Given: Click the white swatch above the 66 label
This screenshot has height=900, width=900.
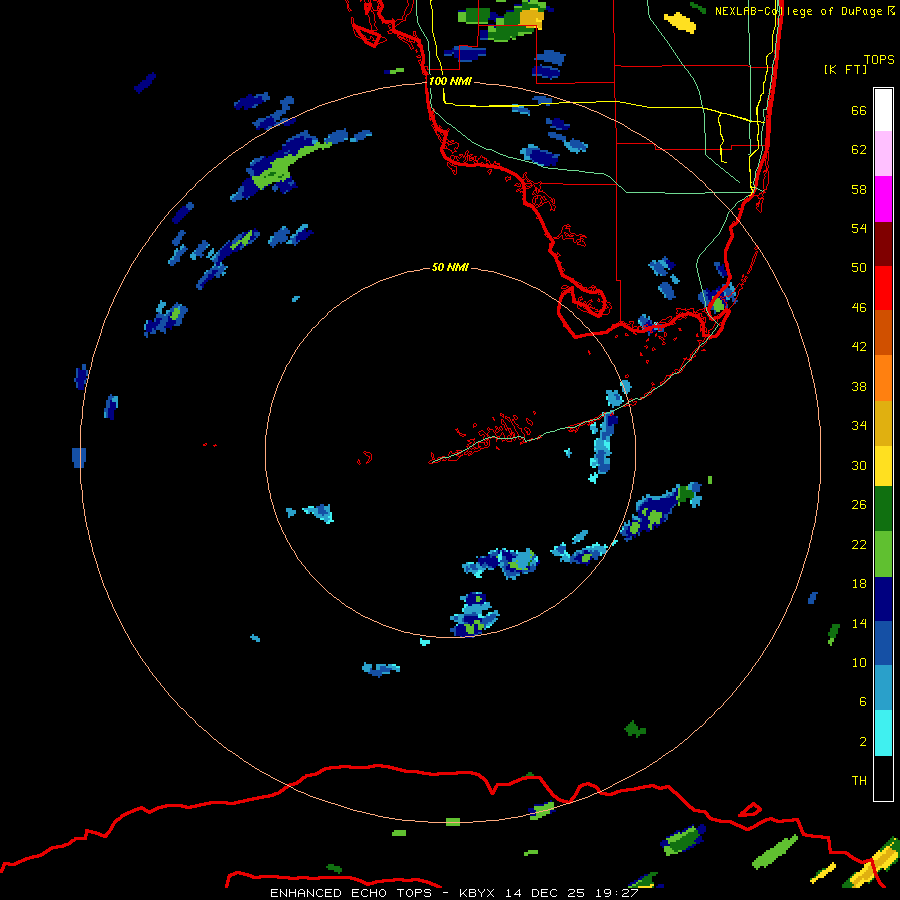Looking at the screenshot, I should point(883,110).
